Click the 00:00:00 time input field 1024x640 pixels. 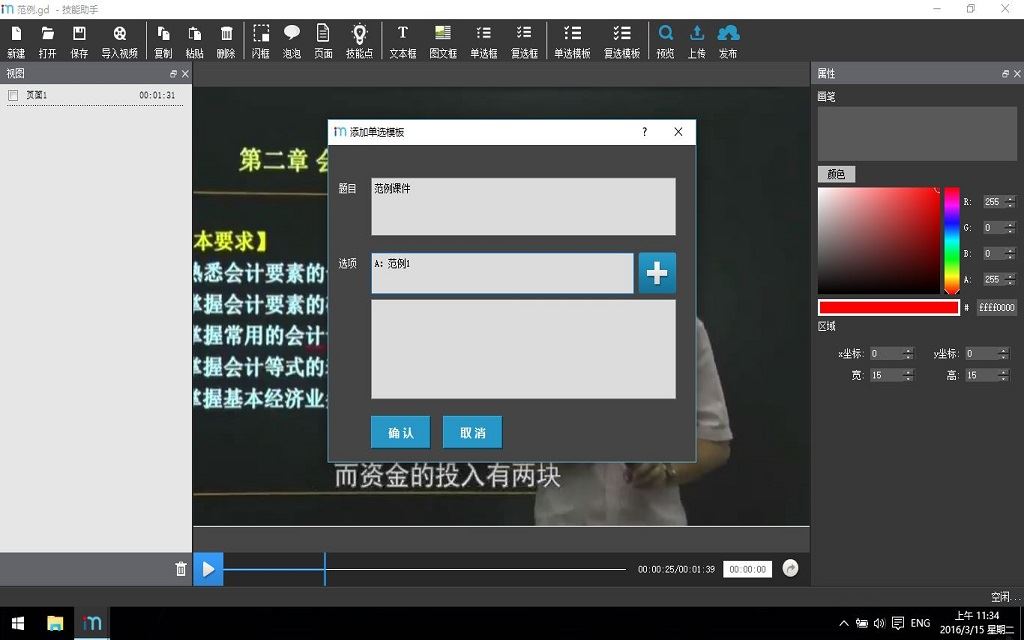pyautogui.click(x=747, y=569)
